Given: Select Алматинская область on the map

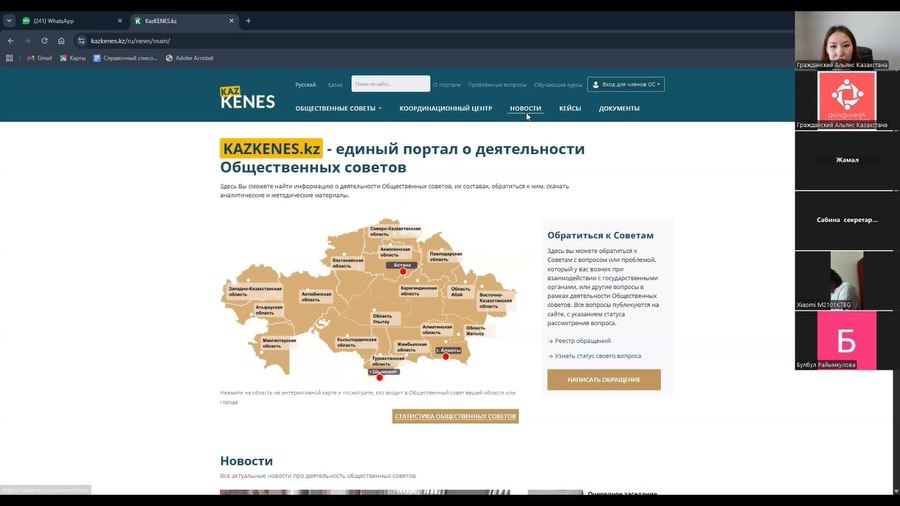Looking at the screenshot, I should (x=437, y=329).
